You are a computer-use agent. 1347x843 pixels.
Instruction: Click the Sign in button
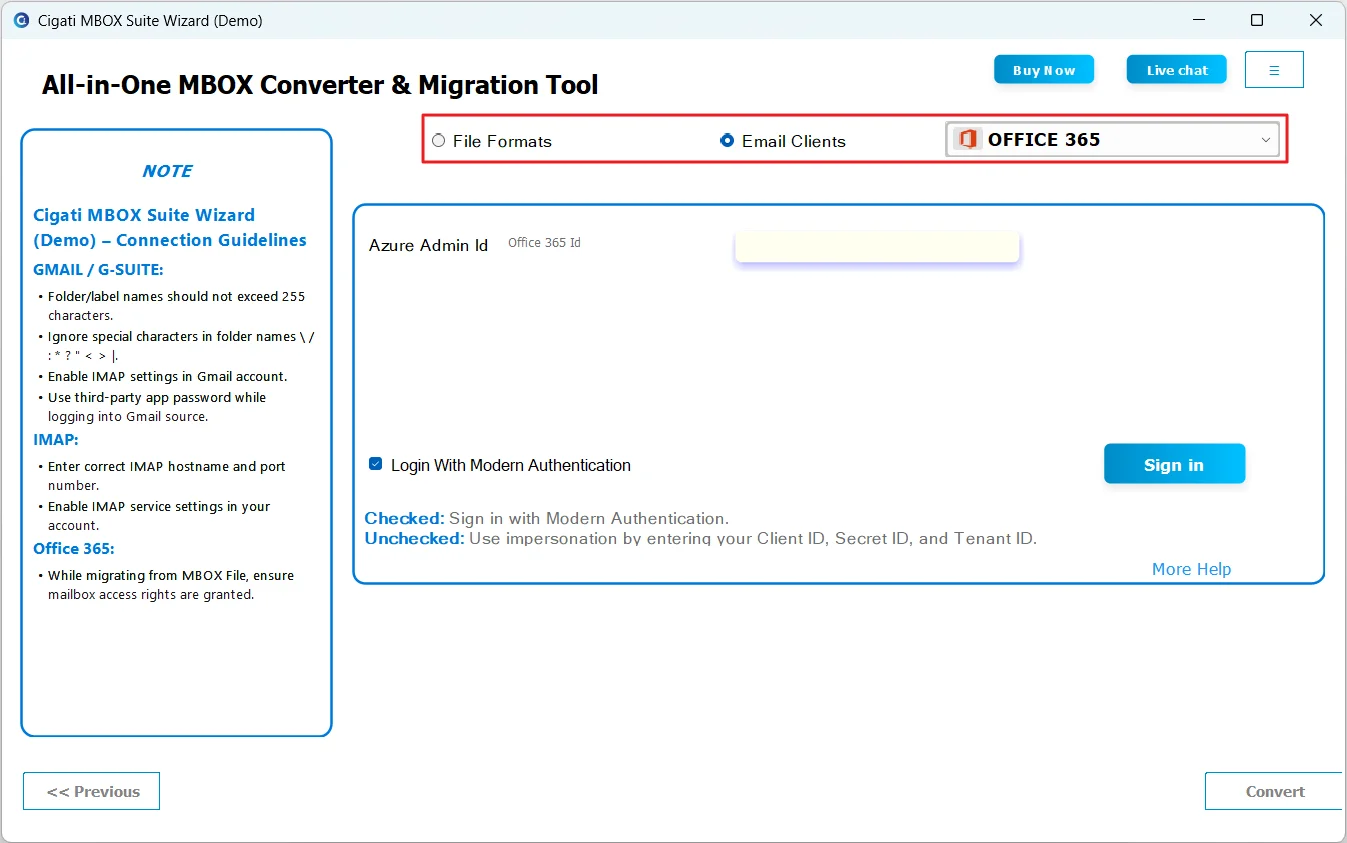click(x=1174, y=464)
